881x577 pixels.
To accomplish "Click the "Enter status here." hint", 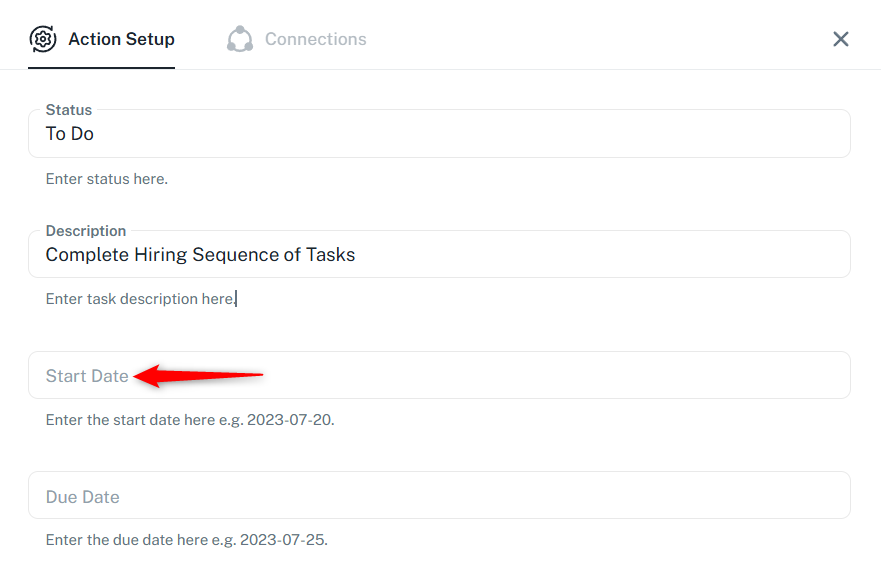I will click(x=107, y=180).
